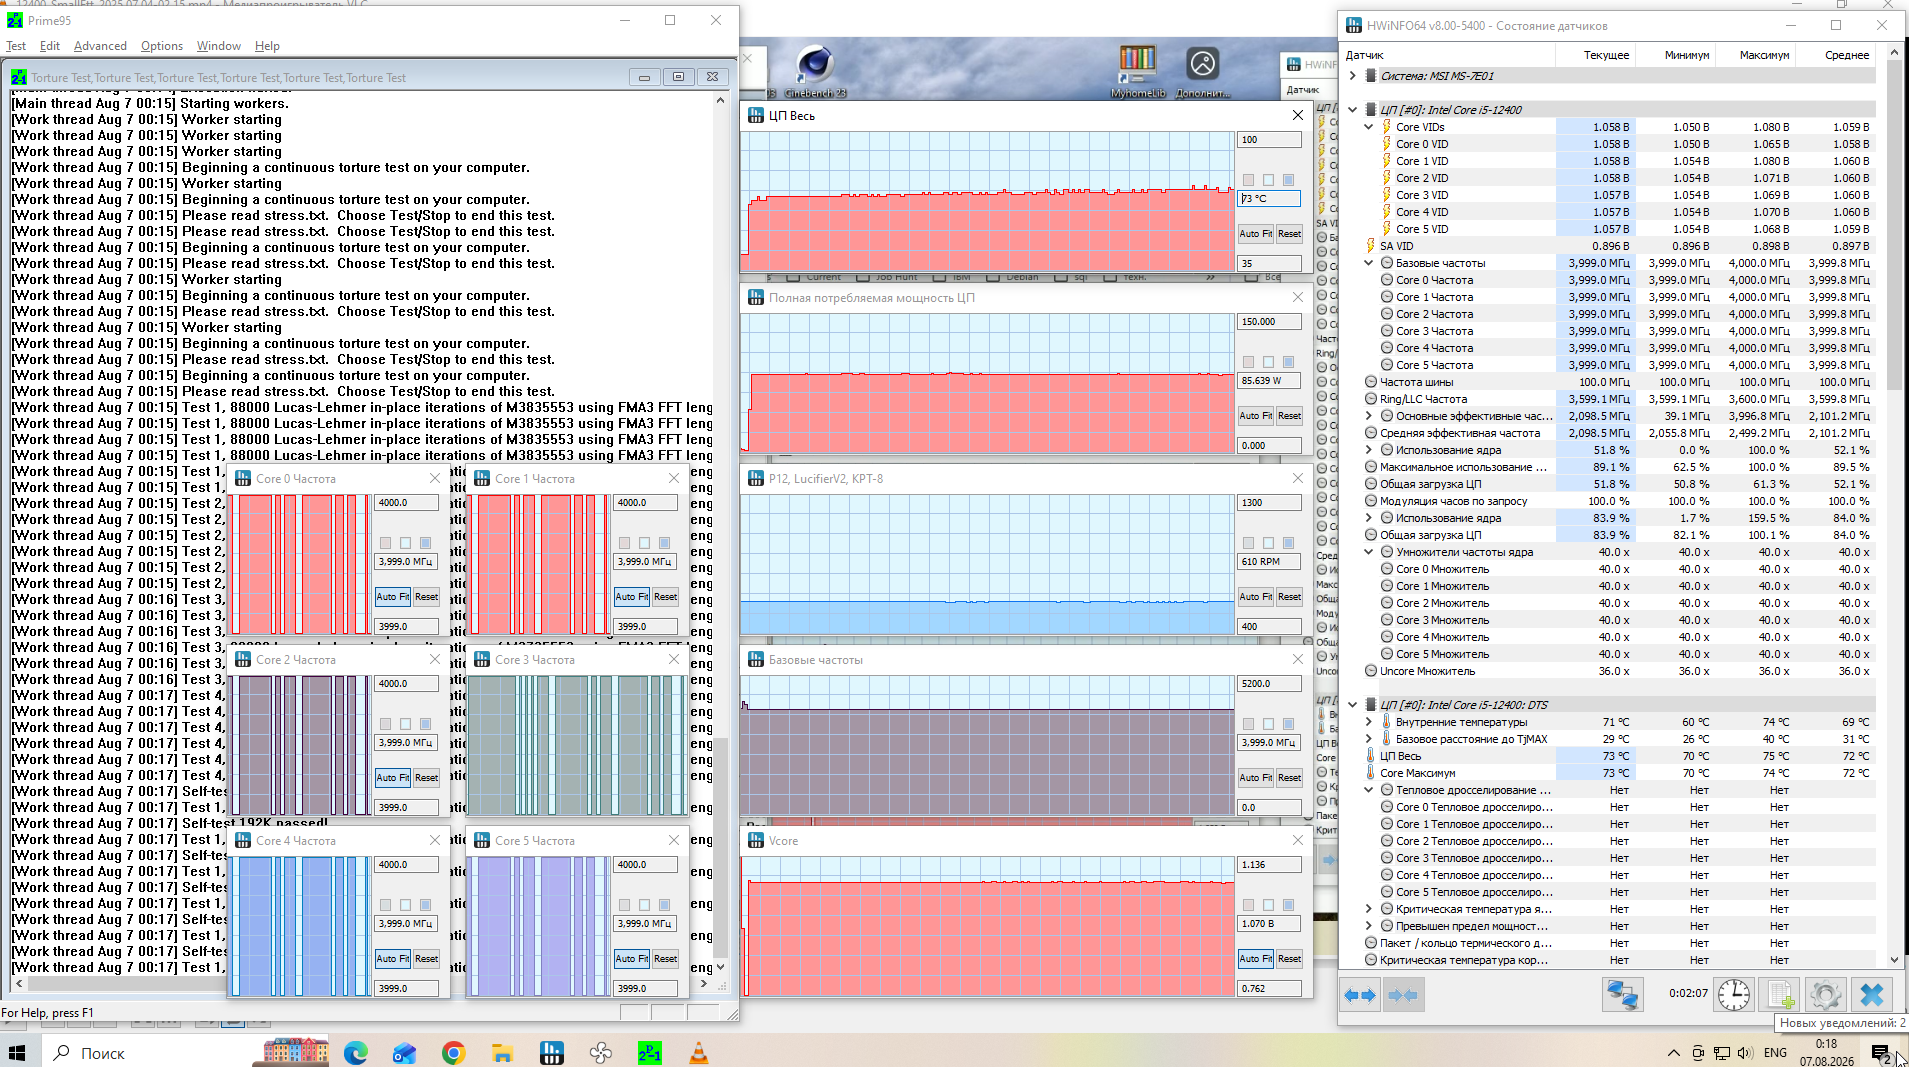Click Auto Fit in CPU power graph

click(1256, 416)
